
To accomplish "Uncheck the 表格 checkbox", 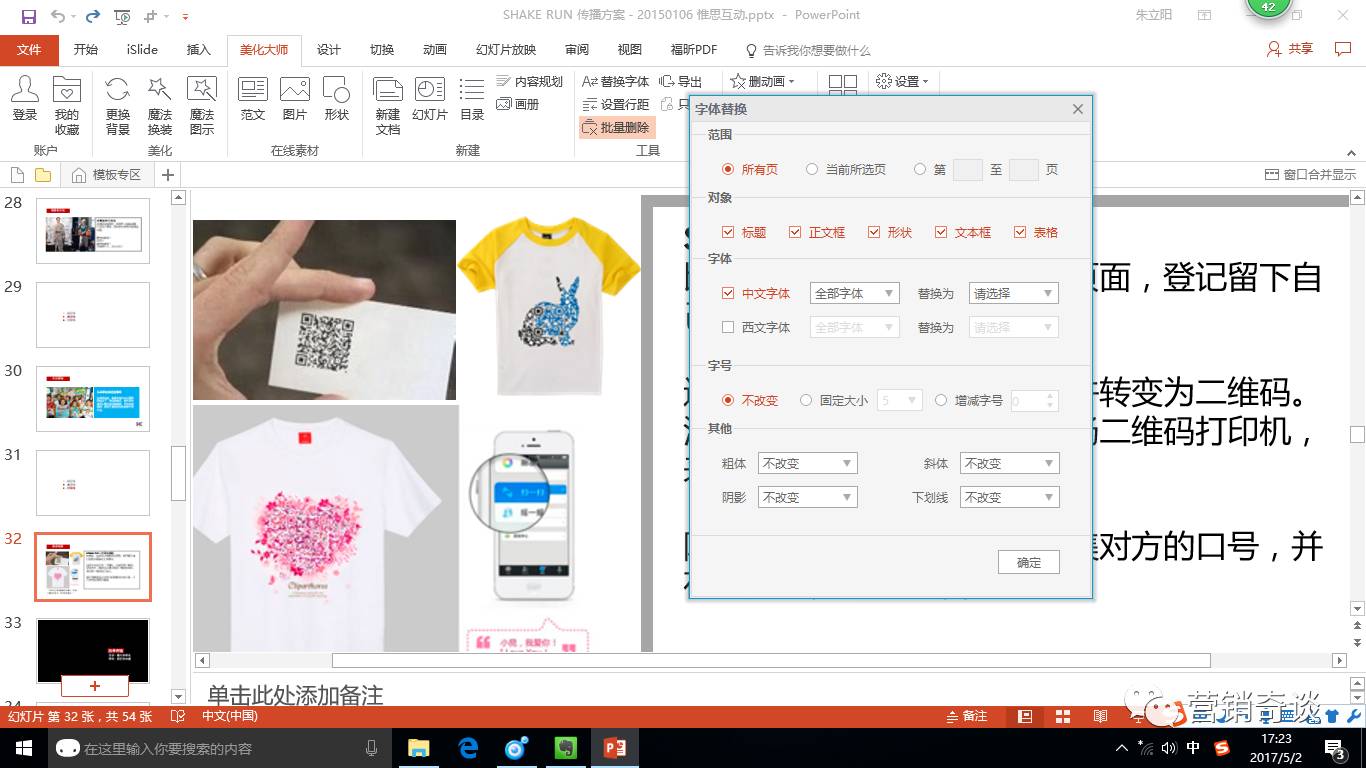I will pyautogui.click(x=1020, y=232).
